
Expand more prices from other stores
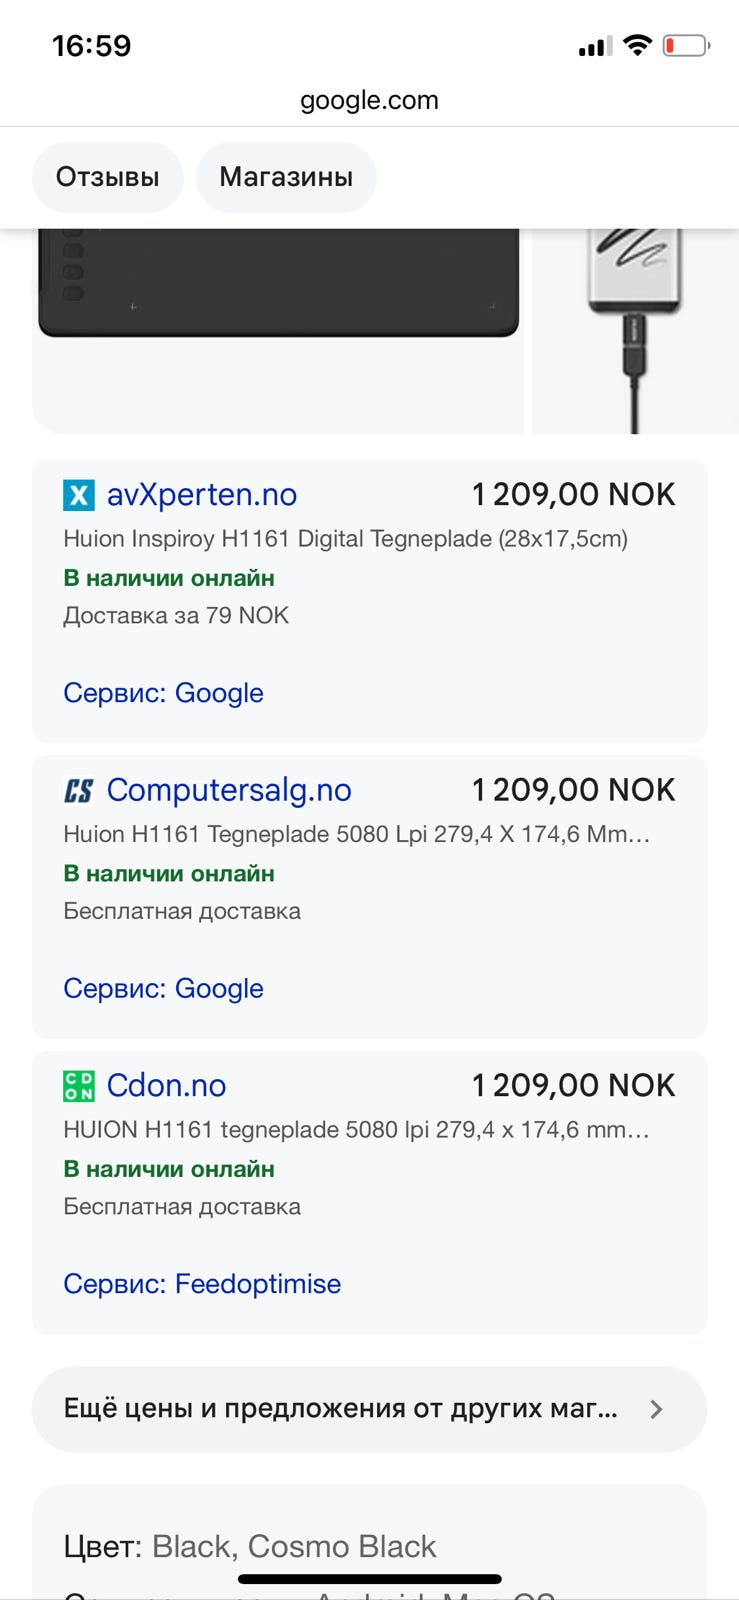coord(340,1409)
